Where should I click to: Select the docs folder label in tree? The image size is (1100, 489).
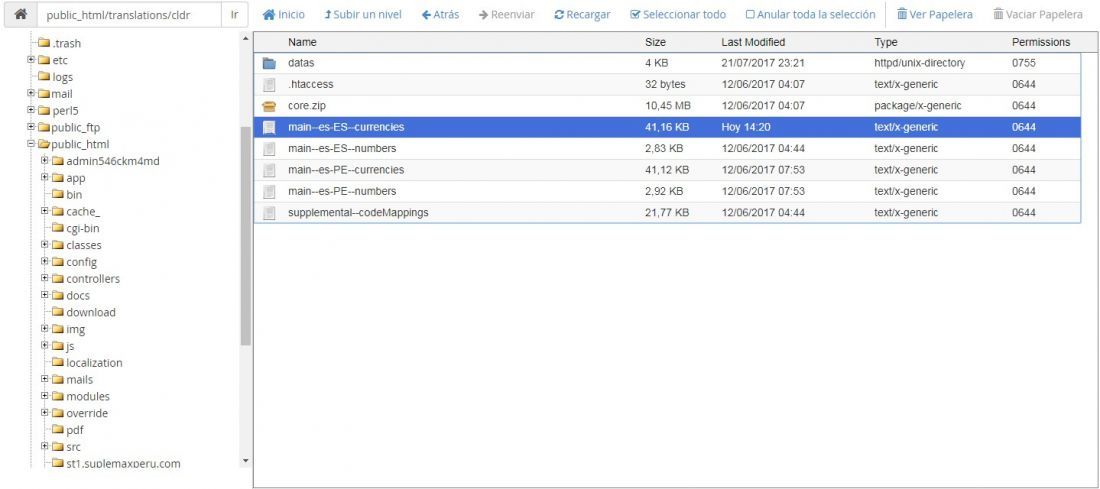click(78, 295)
